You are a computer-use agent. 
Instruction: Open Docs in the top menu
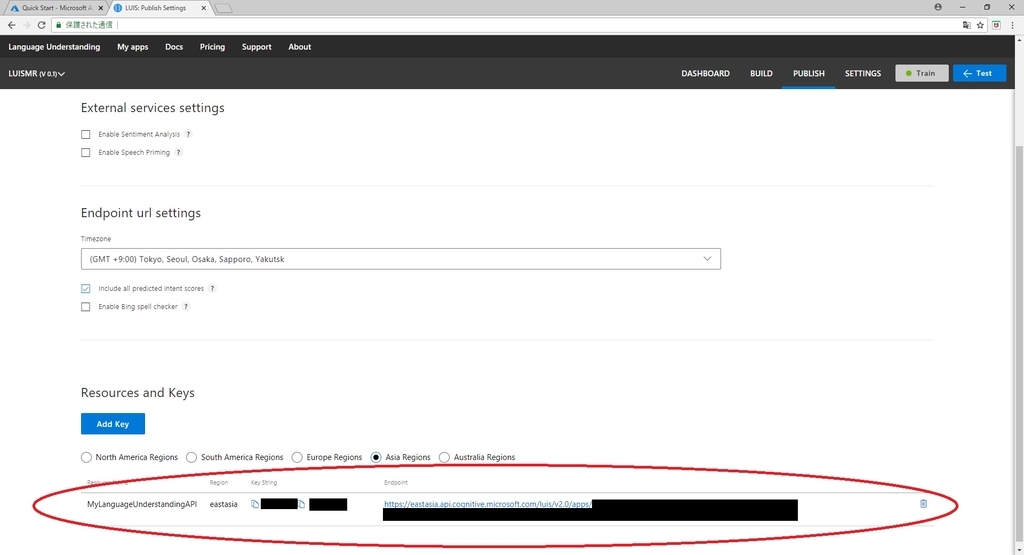pyautogui.click(x=174, y=47)
